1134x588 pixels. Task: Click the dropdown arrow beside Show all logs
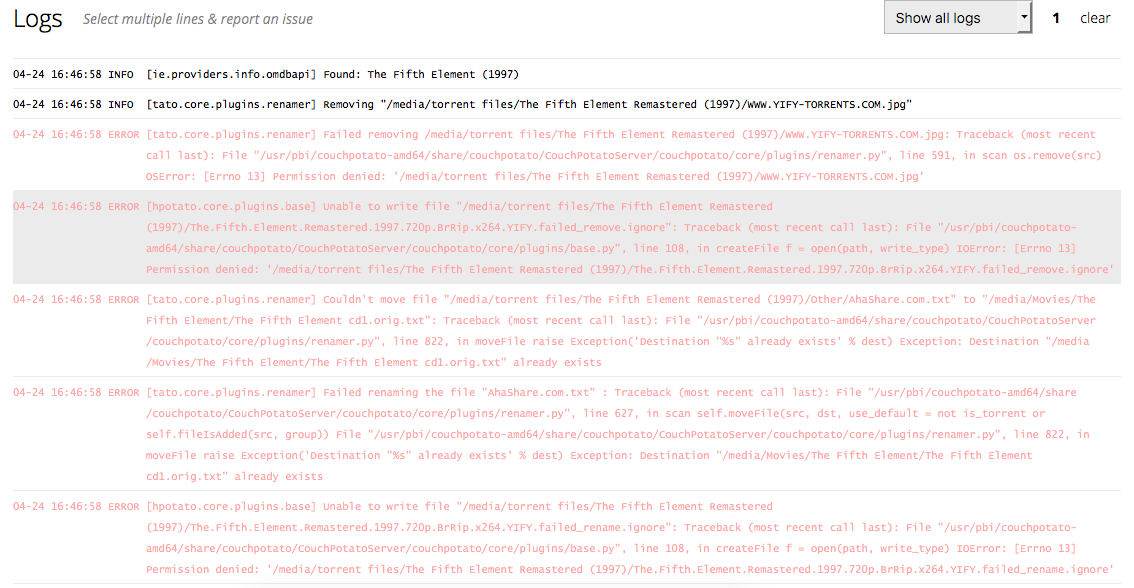click(x=1023, y=17)
